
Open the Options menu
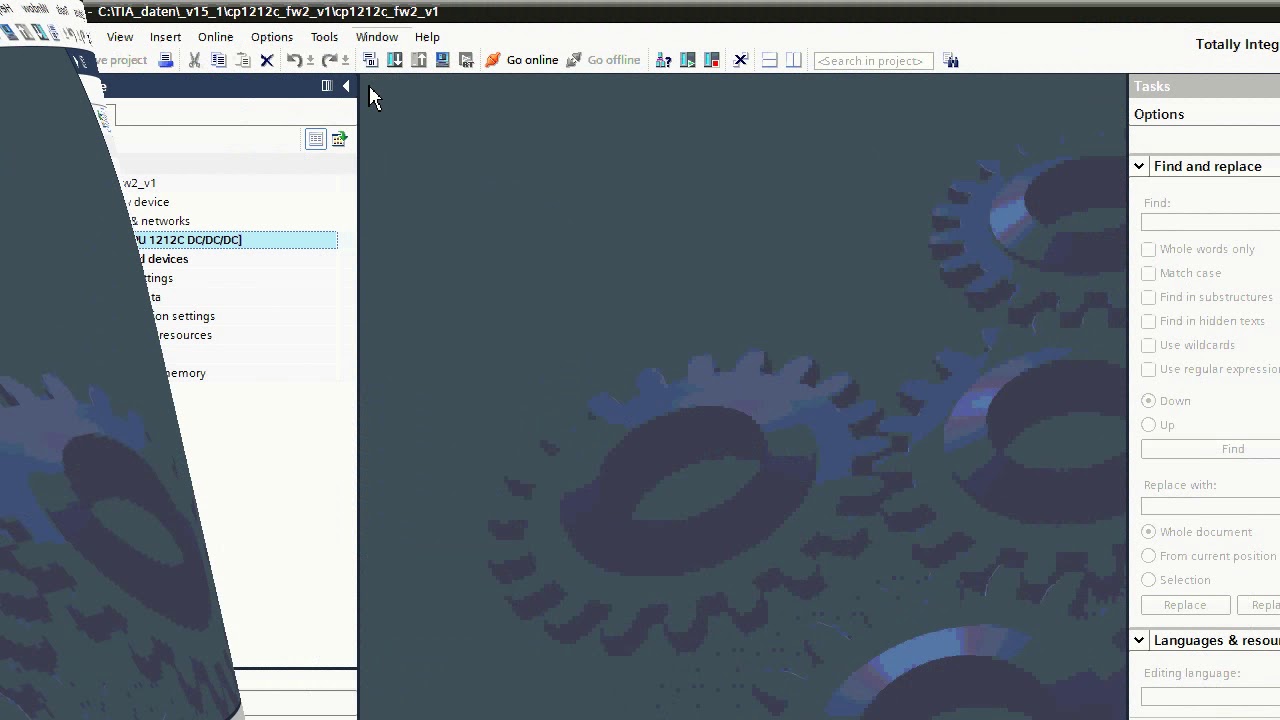click(272, 37)
